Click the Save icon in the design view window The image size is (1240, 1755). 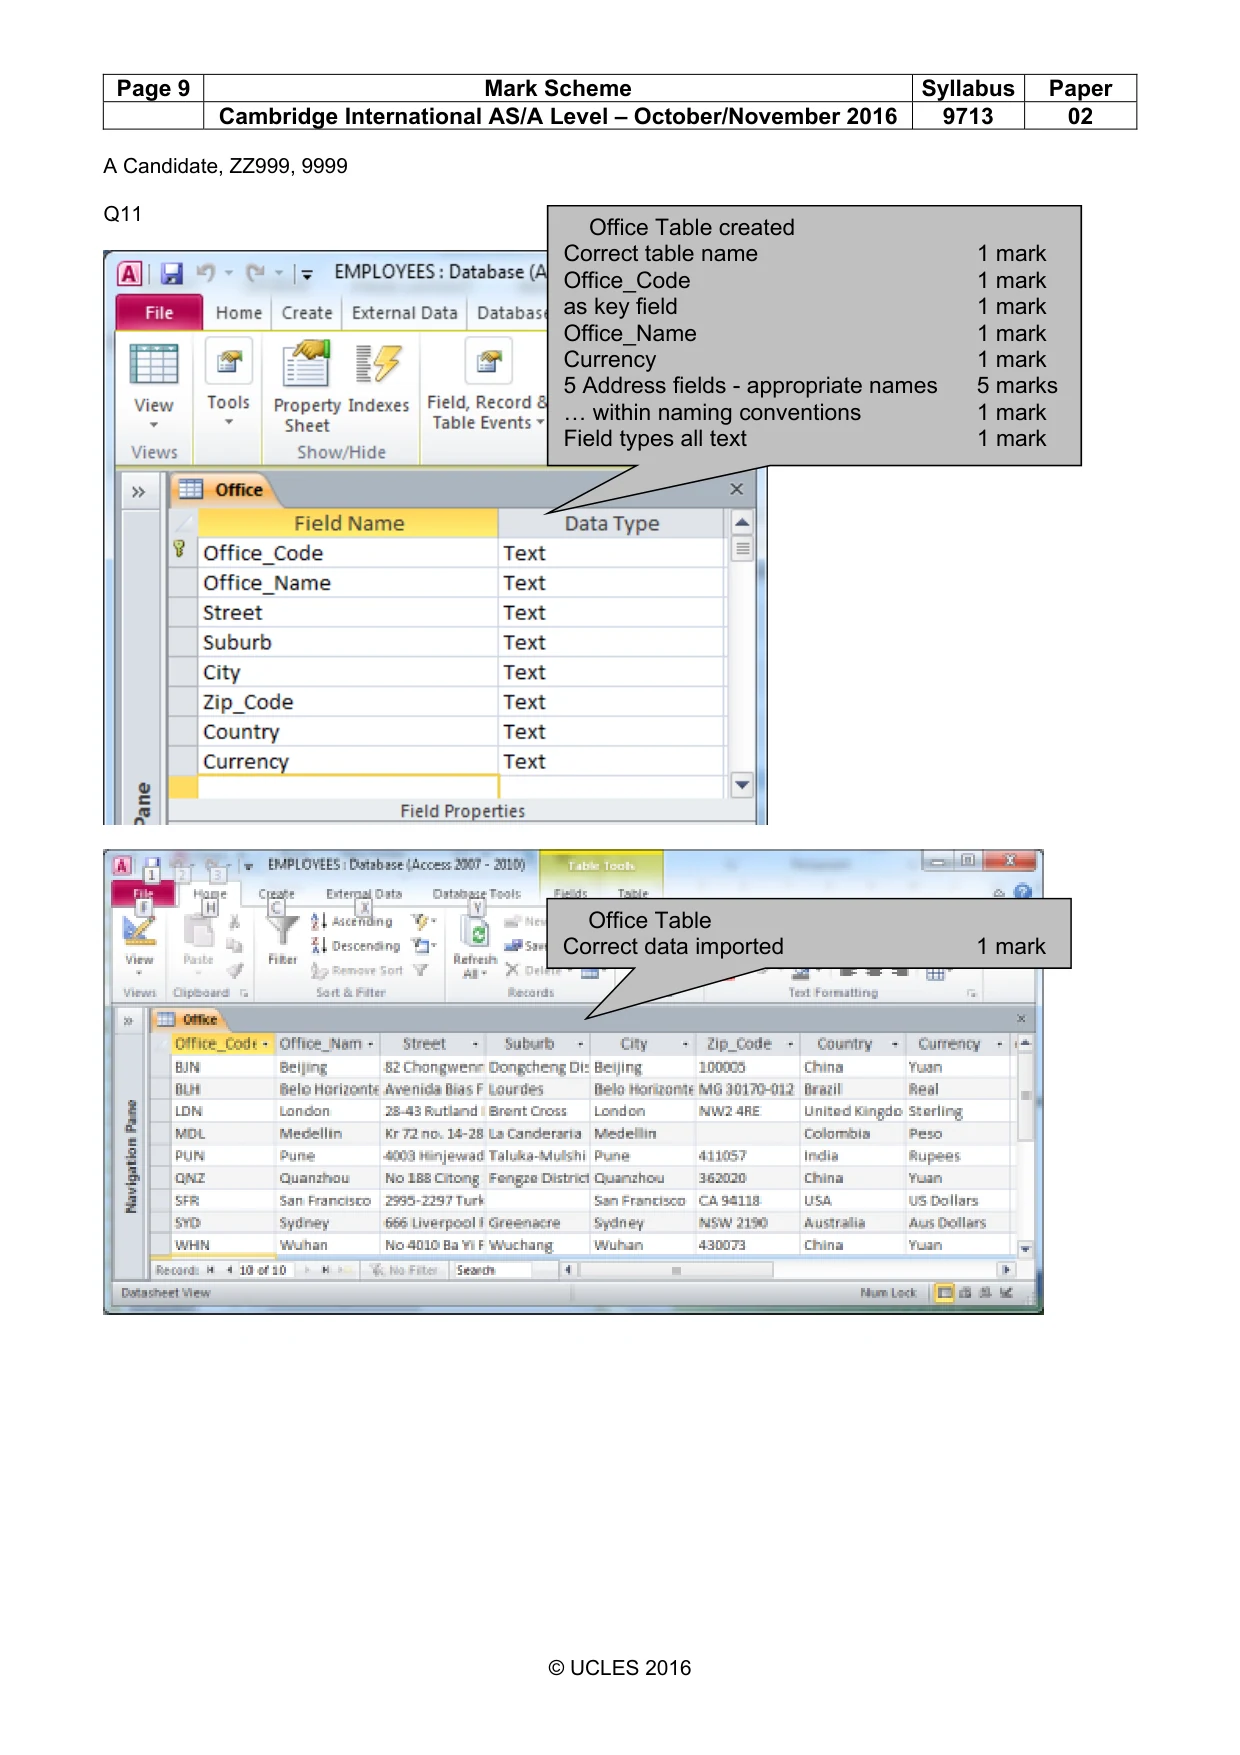click(x=172, y=273)
